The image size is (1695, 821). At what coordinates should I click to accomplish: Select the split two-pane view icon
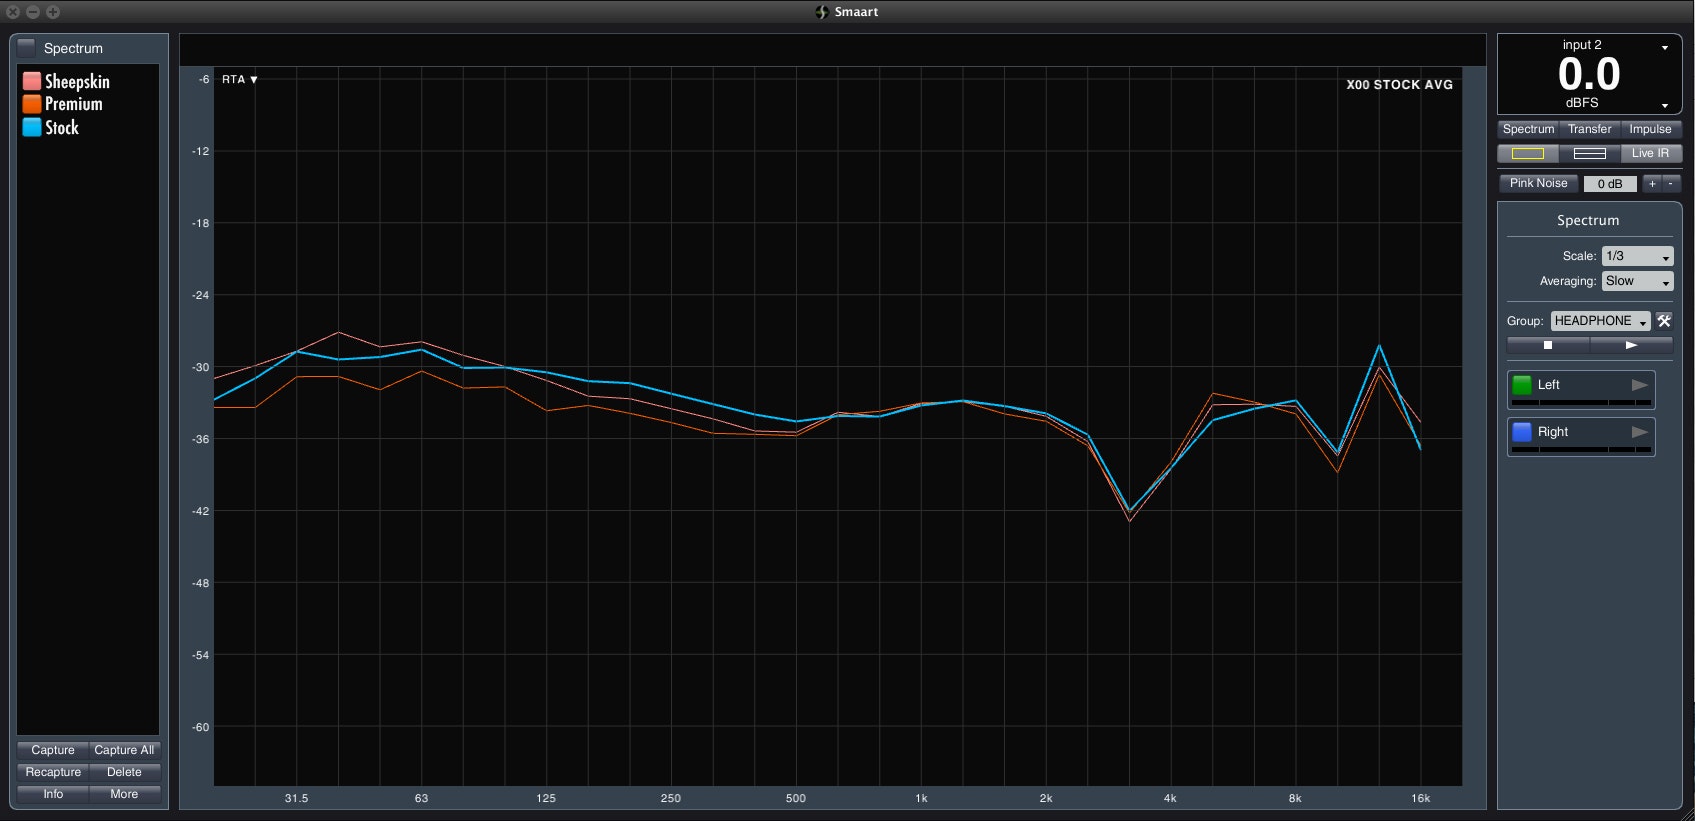(1589, 153)
